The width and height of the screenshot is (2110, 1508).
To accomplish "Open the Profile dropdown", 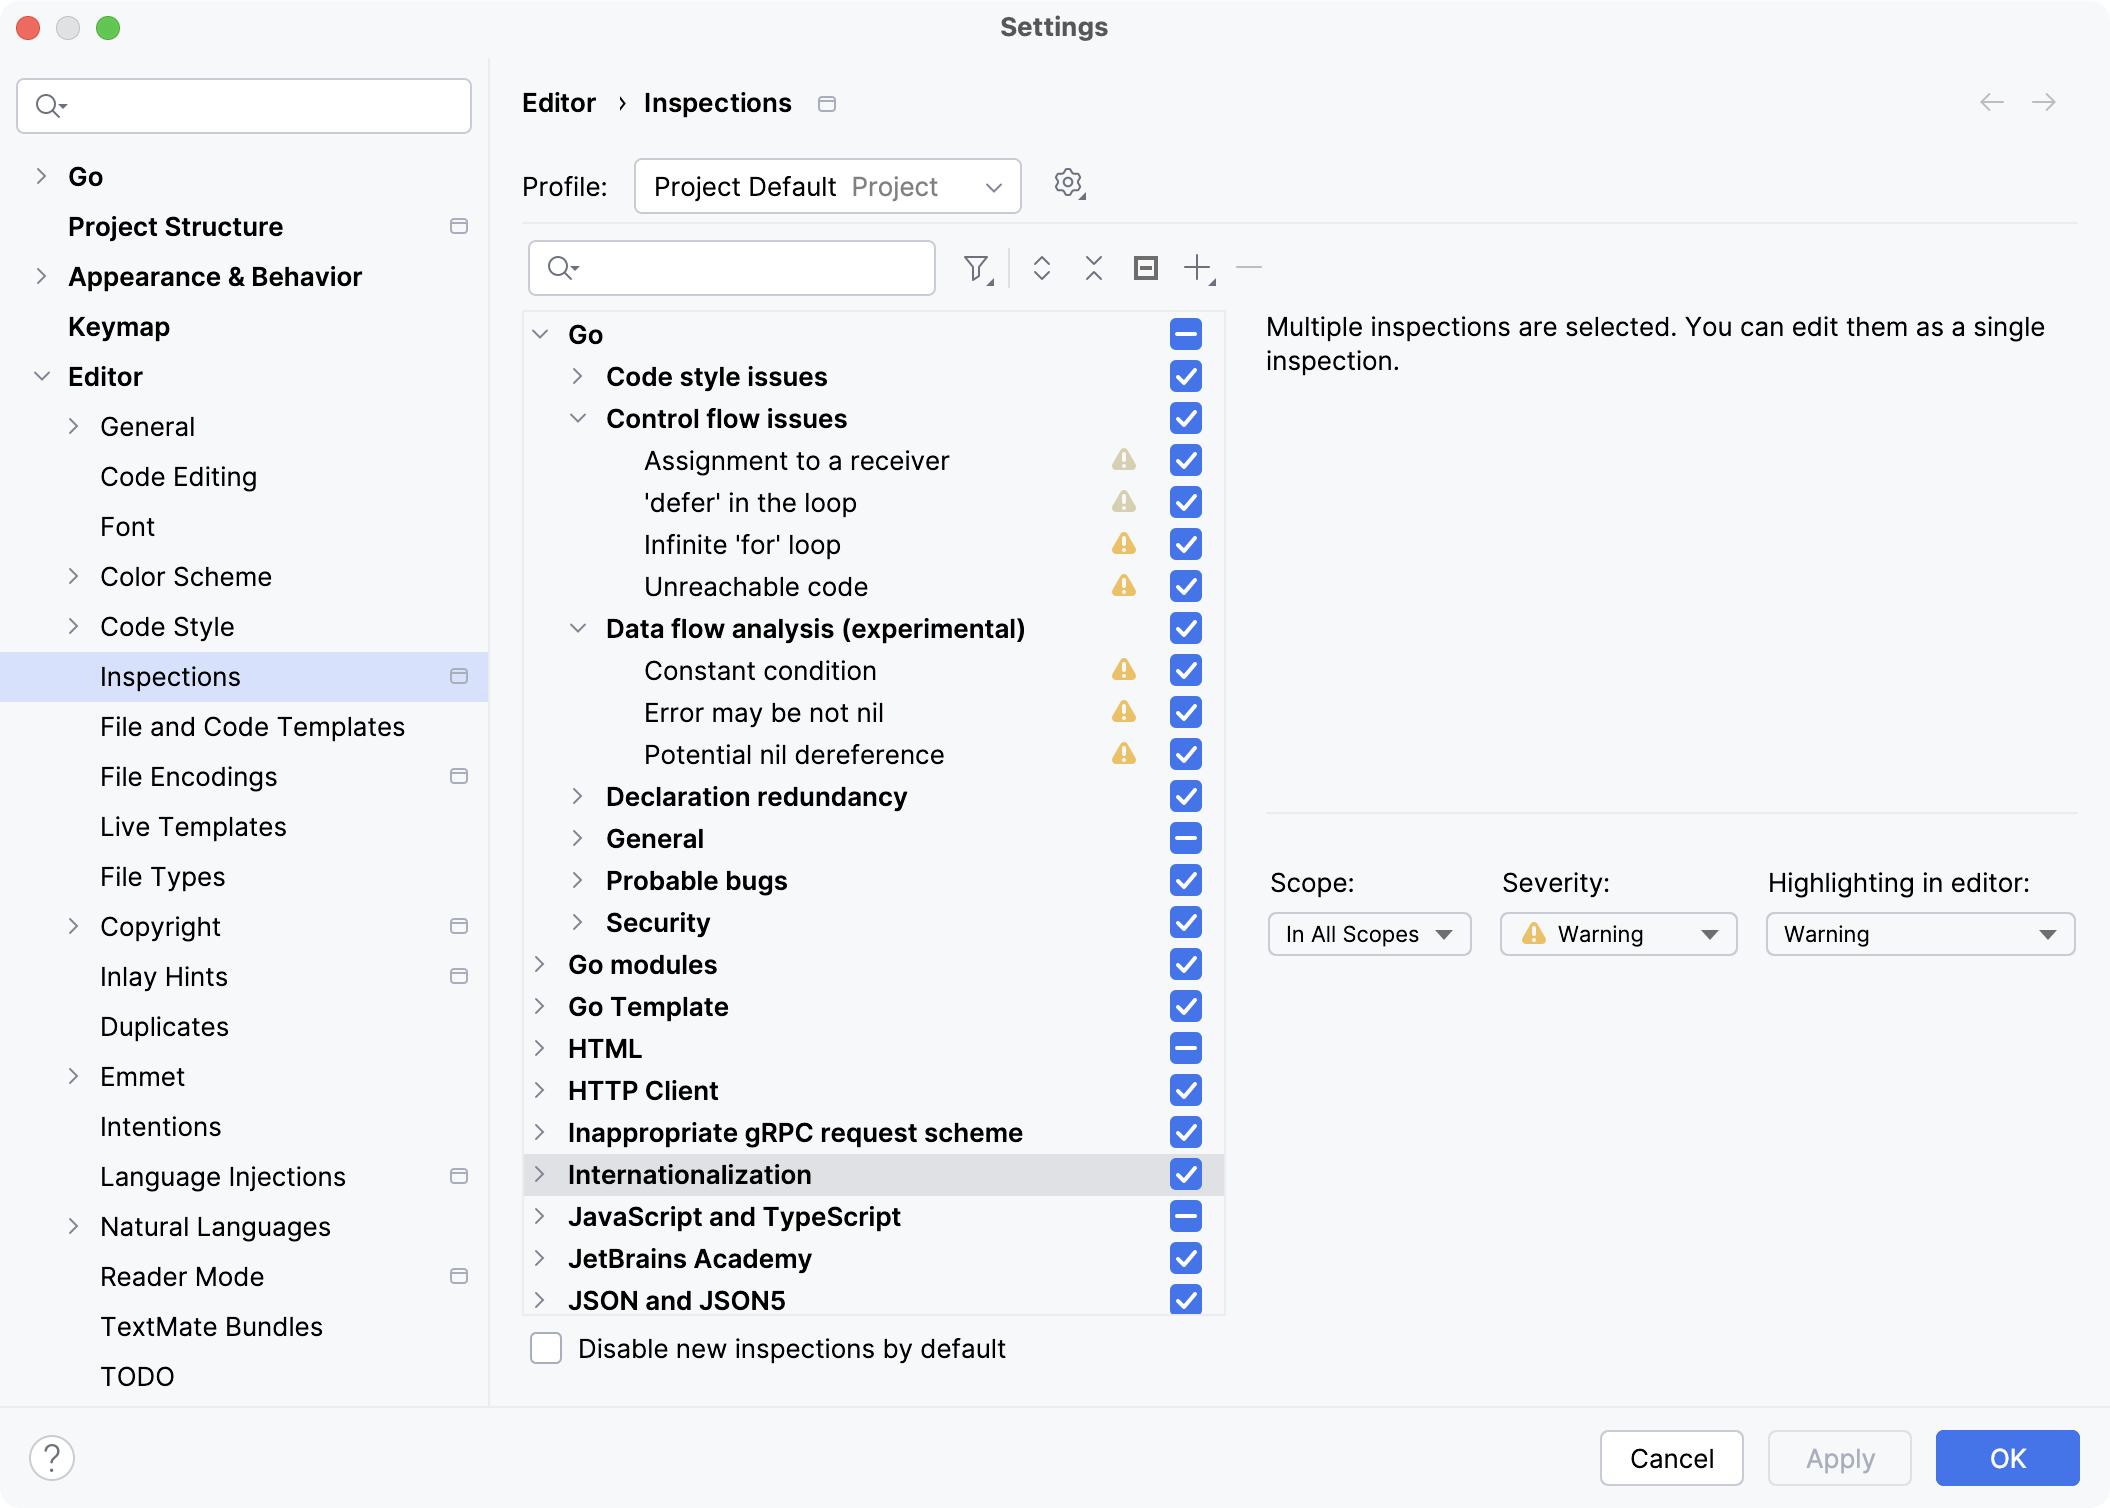I will coord(827,185).
